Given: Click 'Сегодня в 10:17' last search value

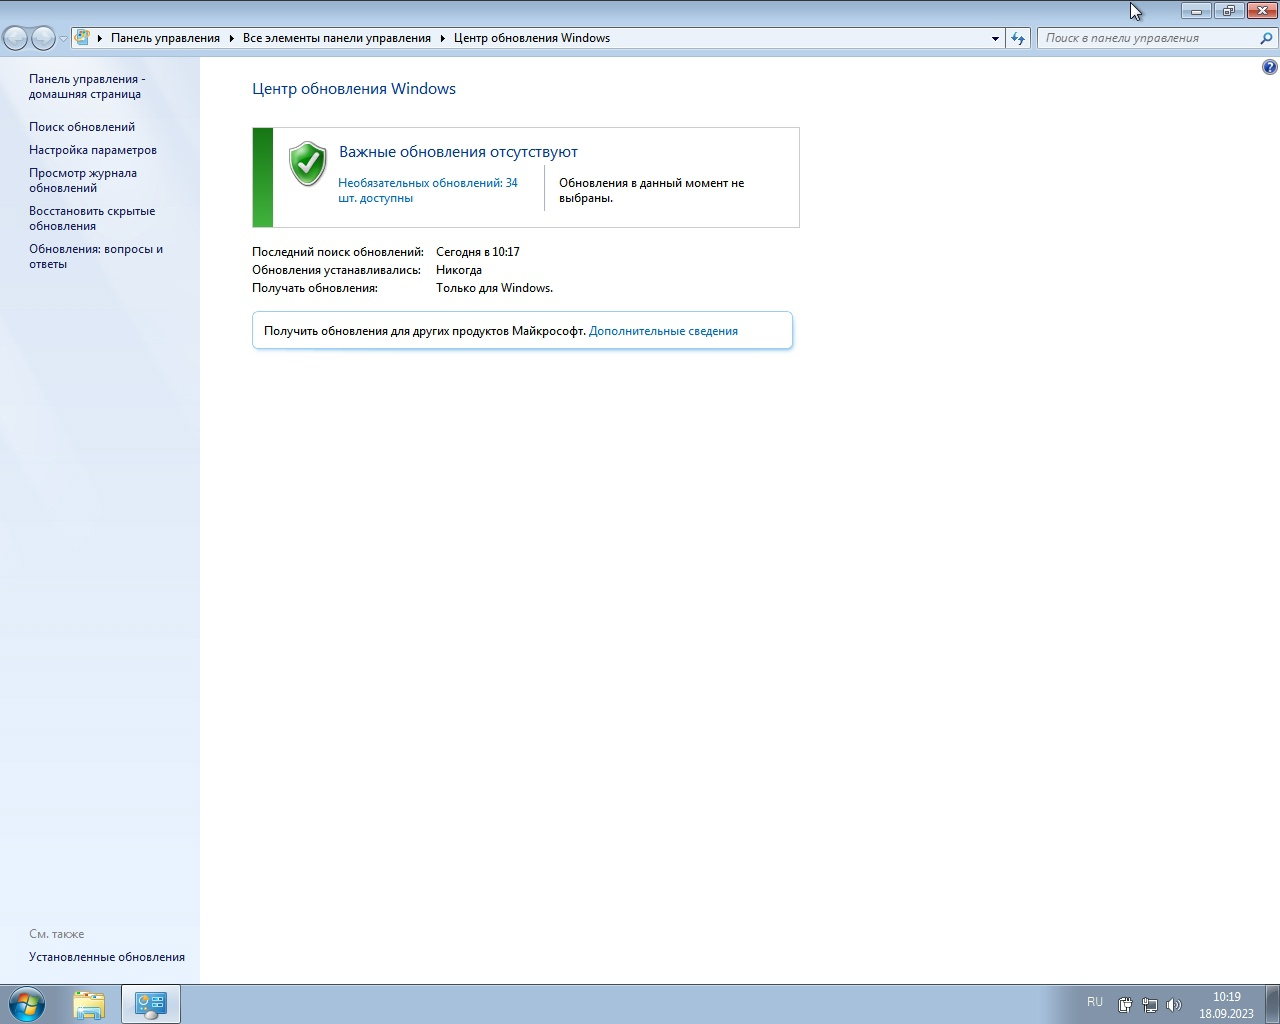Looking at the screenshot, I should 478,252.
